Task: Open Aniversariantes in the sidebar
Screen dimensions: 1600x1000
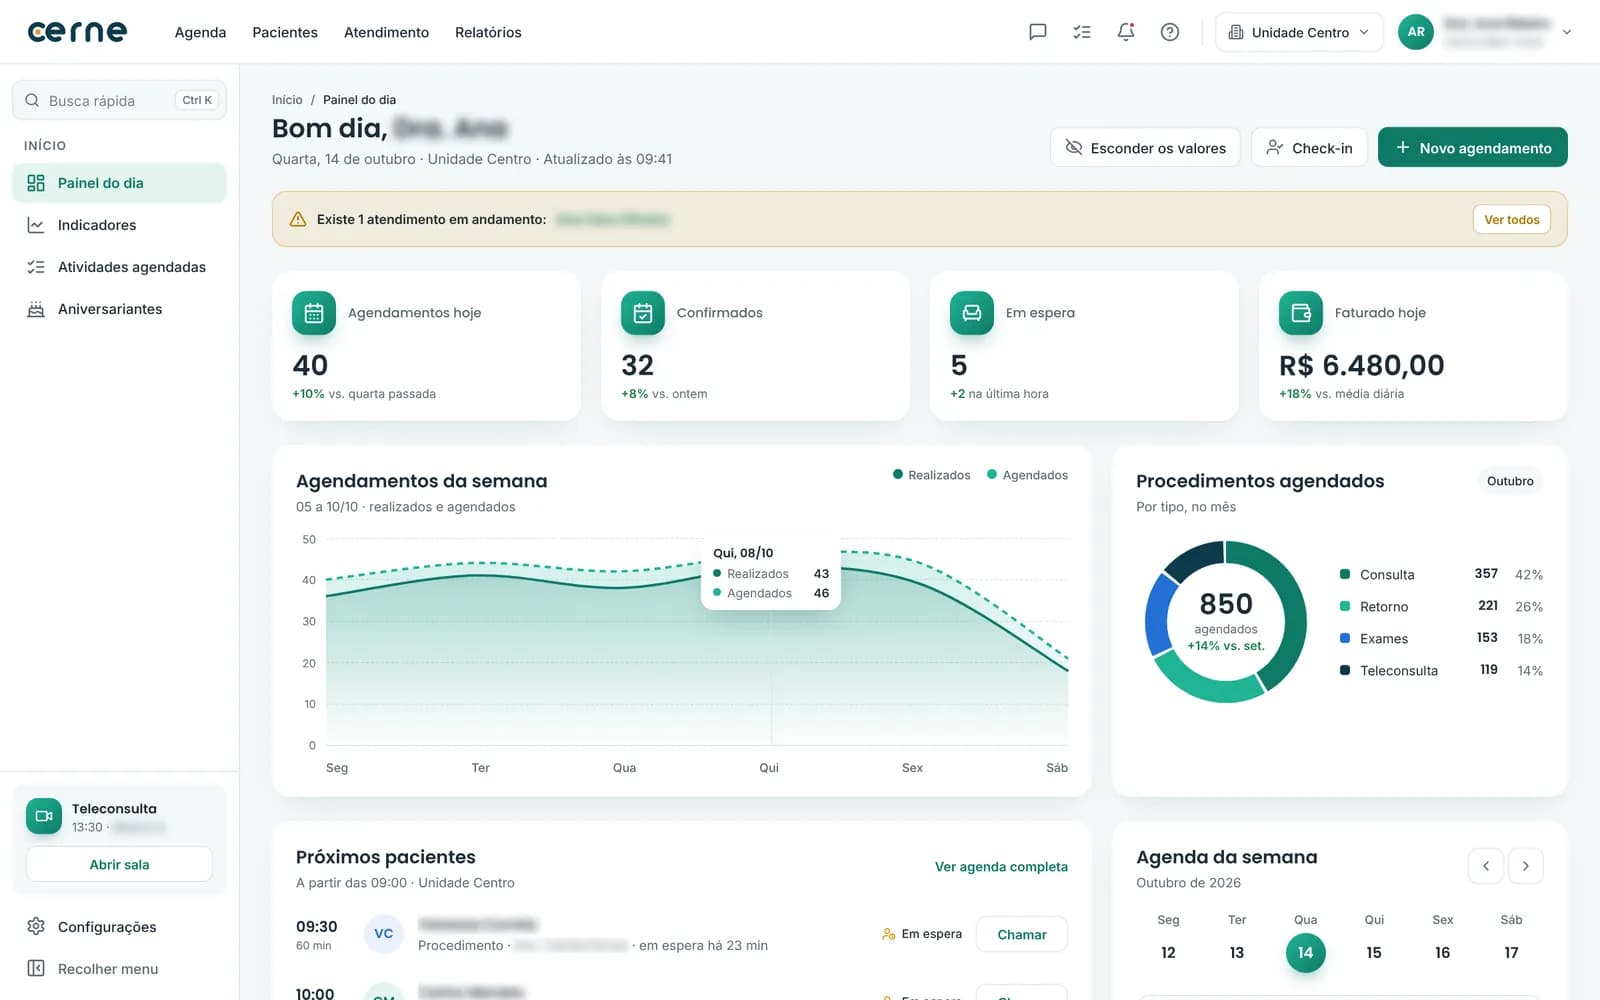Action: tap(119, 309)
